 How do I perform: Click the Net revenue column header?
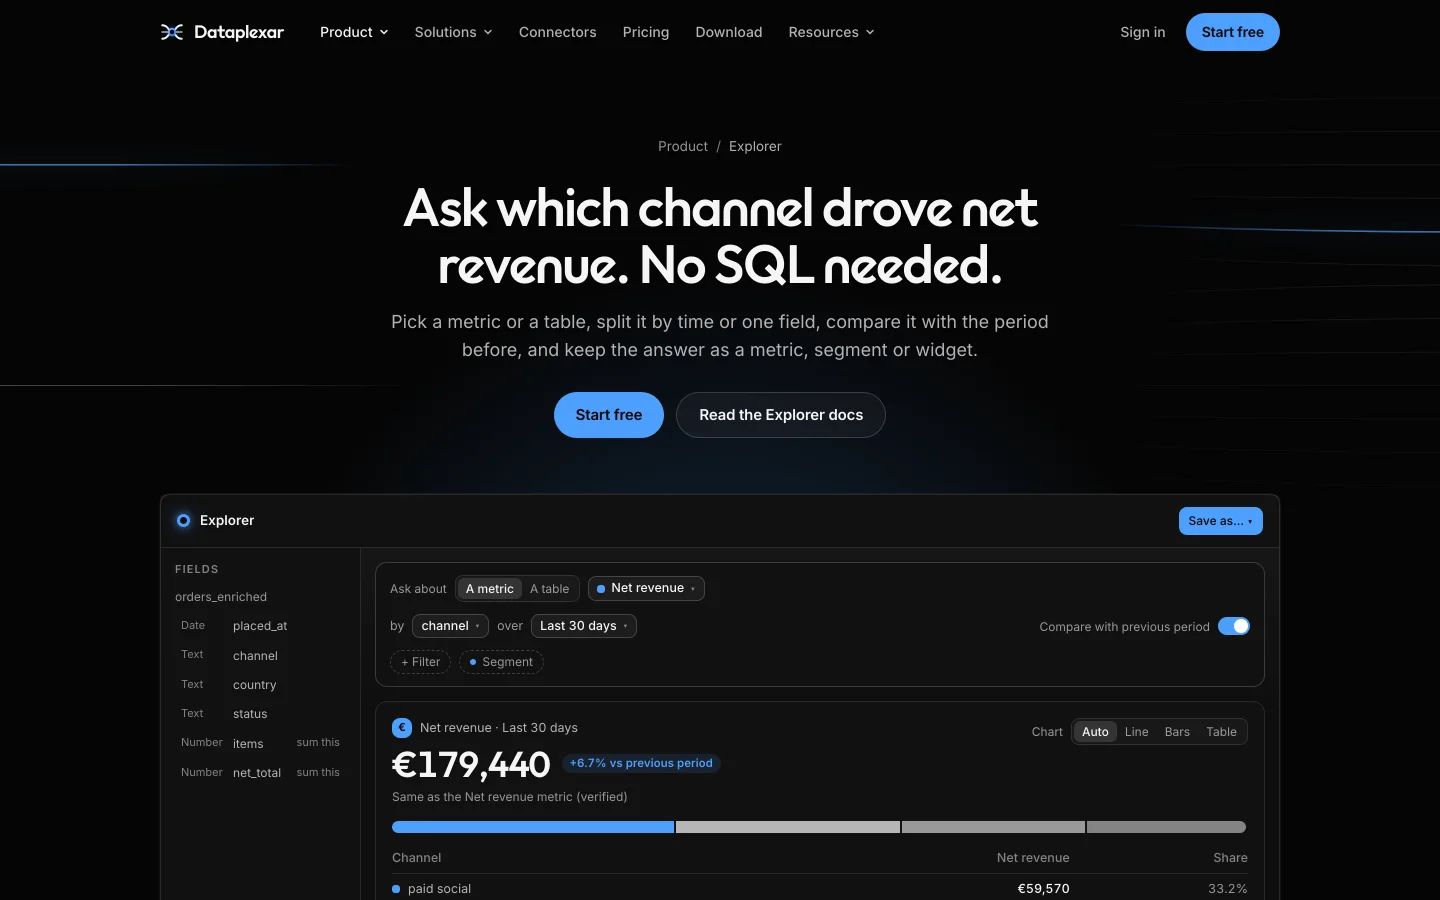(x=1033, y=858)
